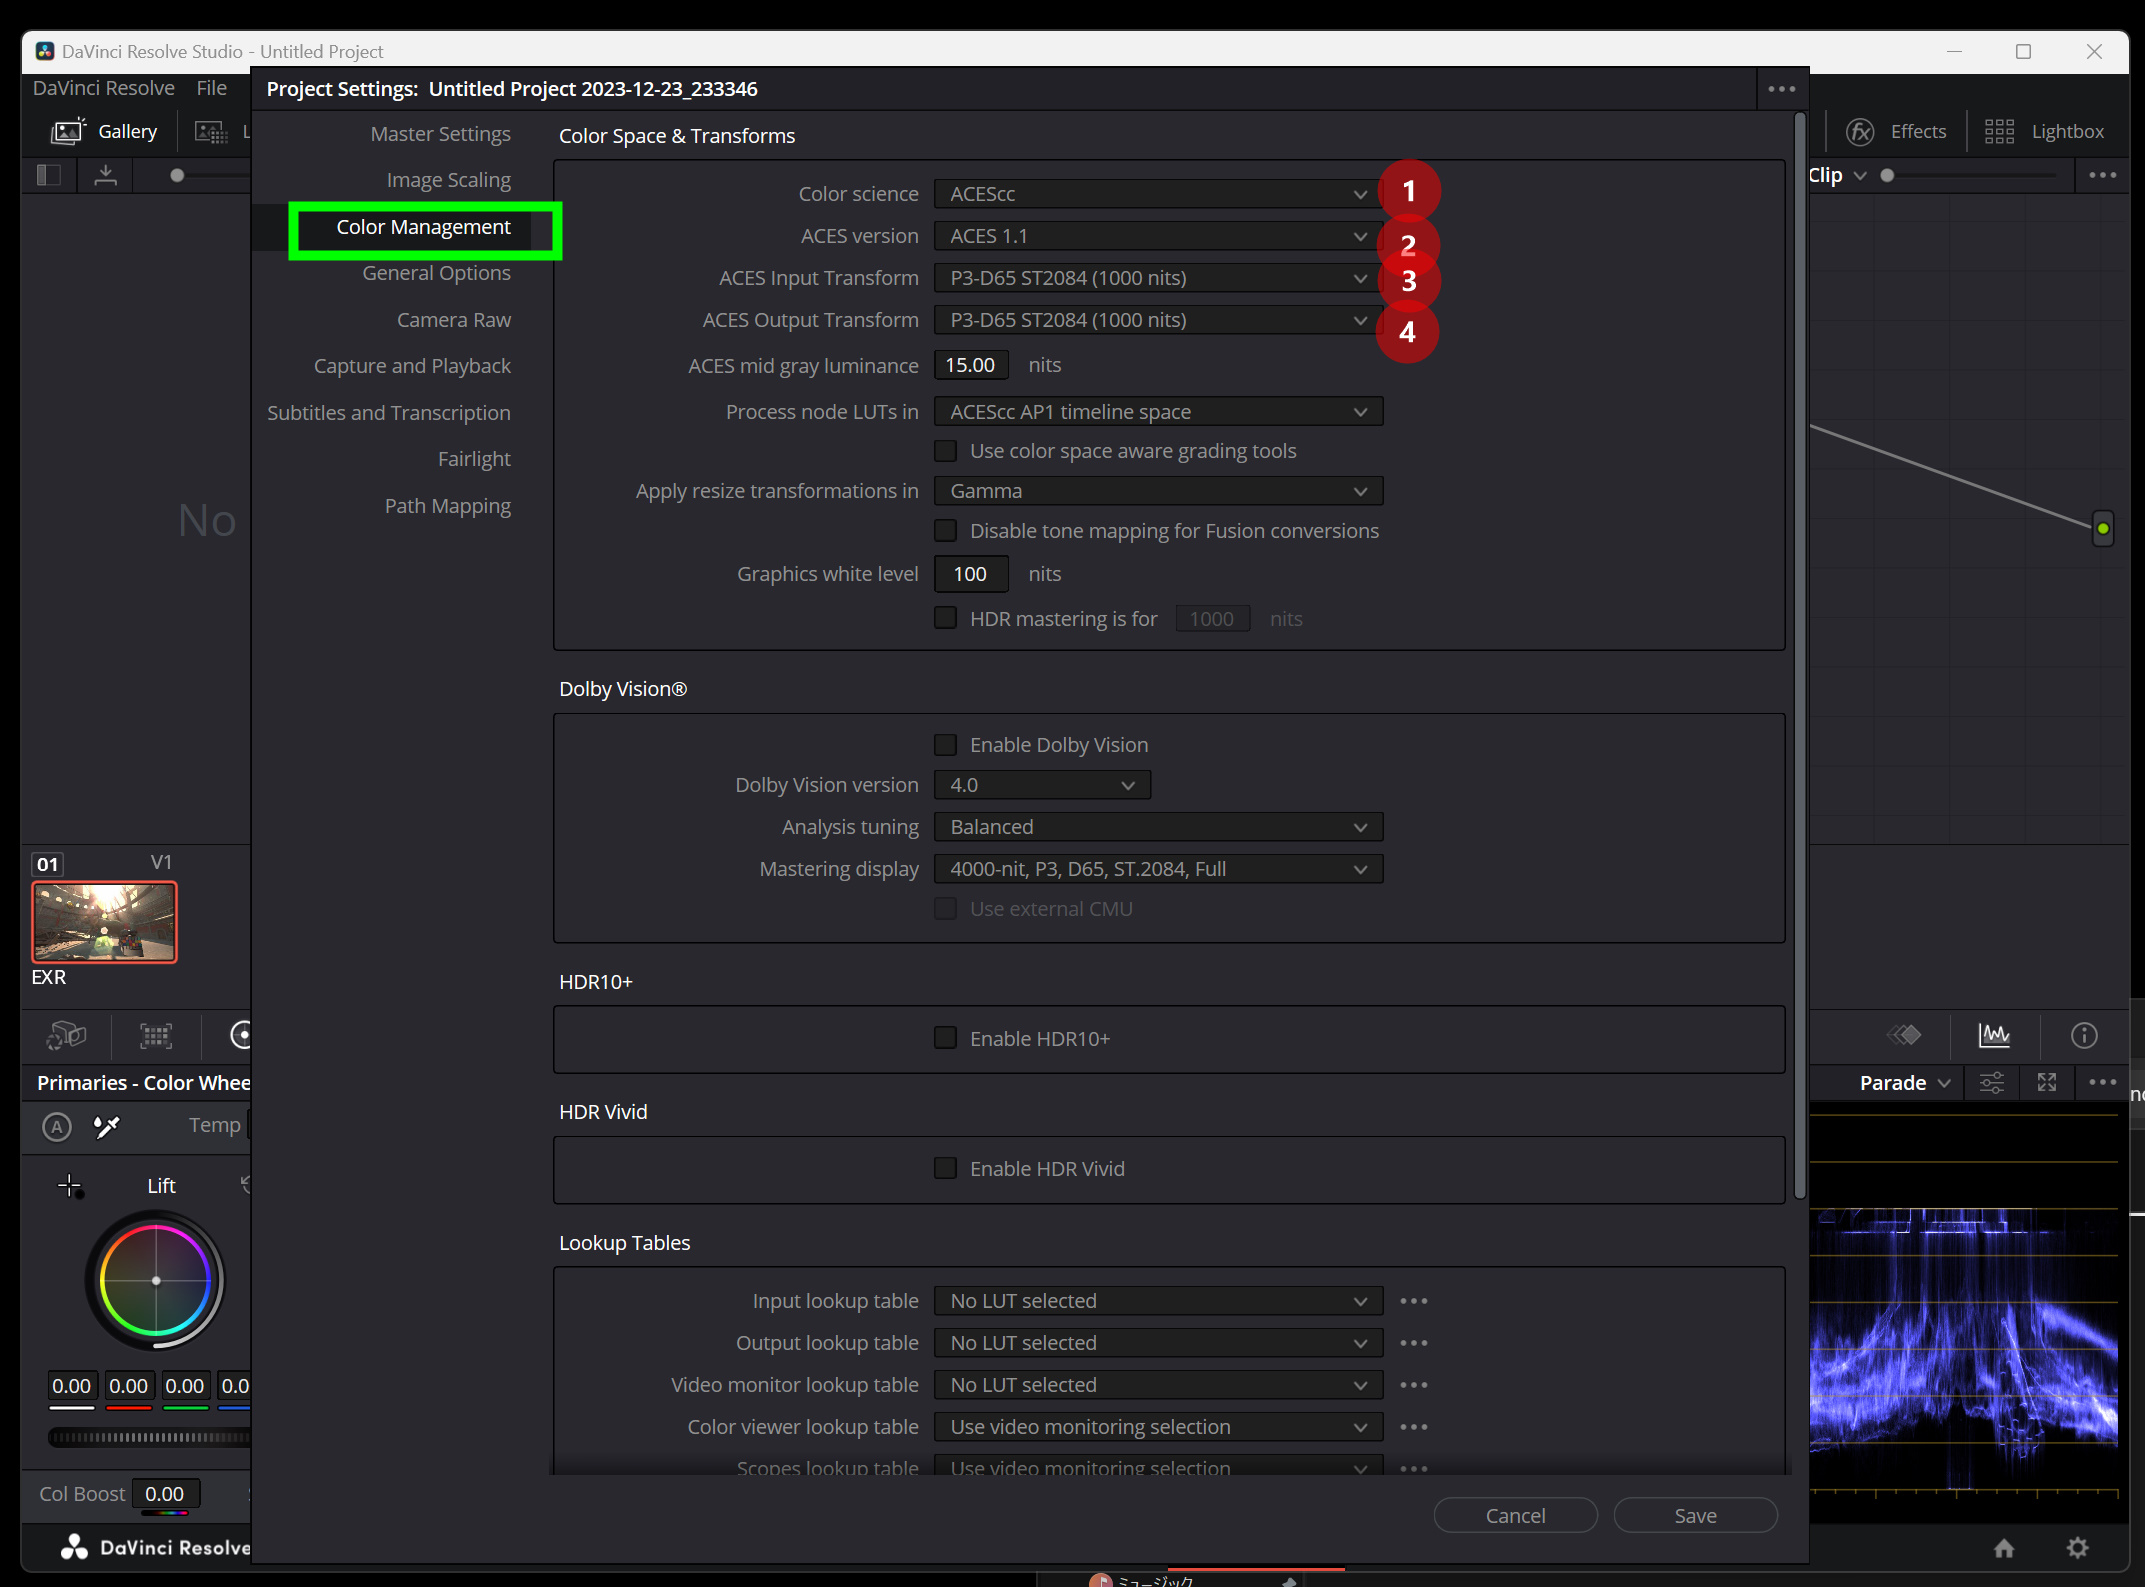Open the ACES Output Transform dropdown

(x=1157, y=320)
